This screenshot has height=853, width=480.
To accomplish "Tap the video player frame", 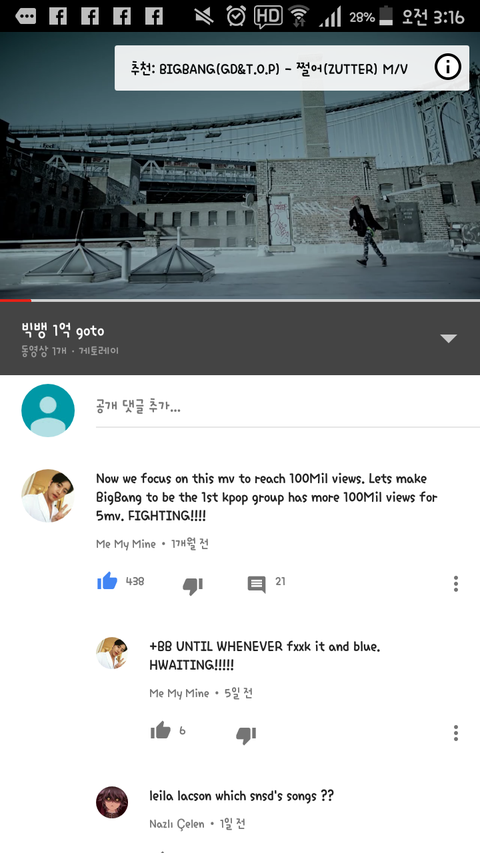I will 240,165.
